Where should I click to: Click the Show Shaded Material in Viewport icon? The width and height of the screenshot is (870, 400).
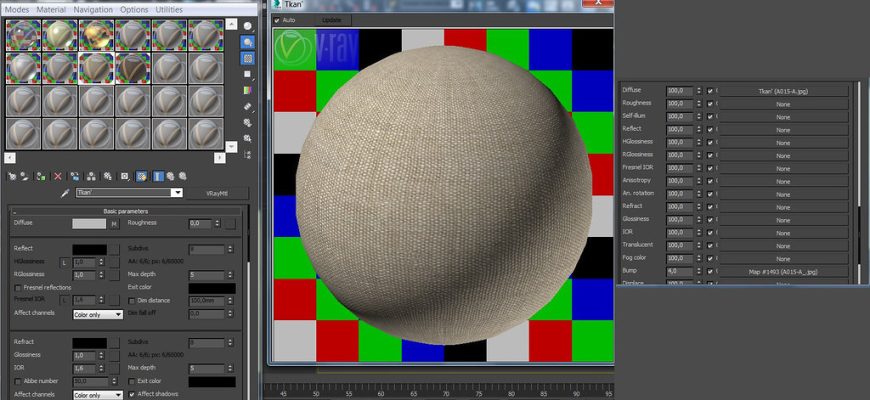pos(142,176)
